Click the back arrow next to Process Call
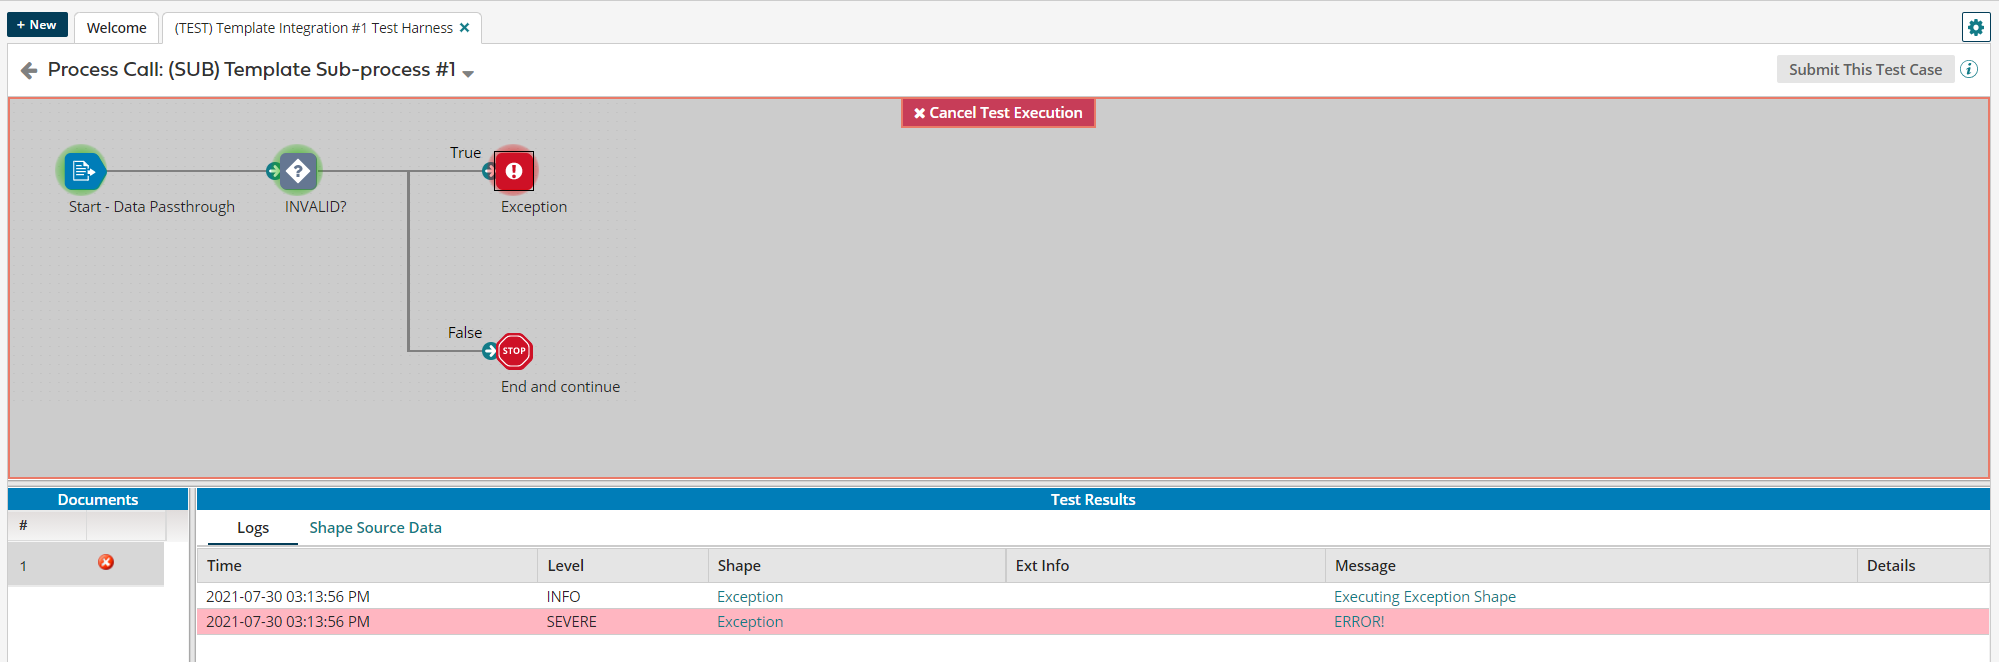The width and height of the screenshot is (1999, 662). pyautogui.click(x=29, y=70)
